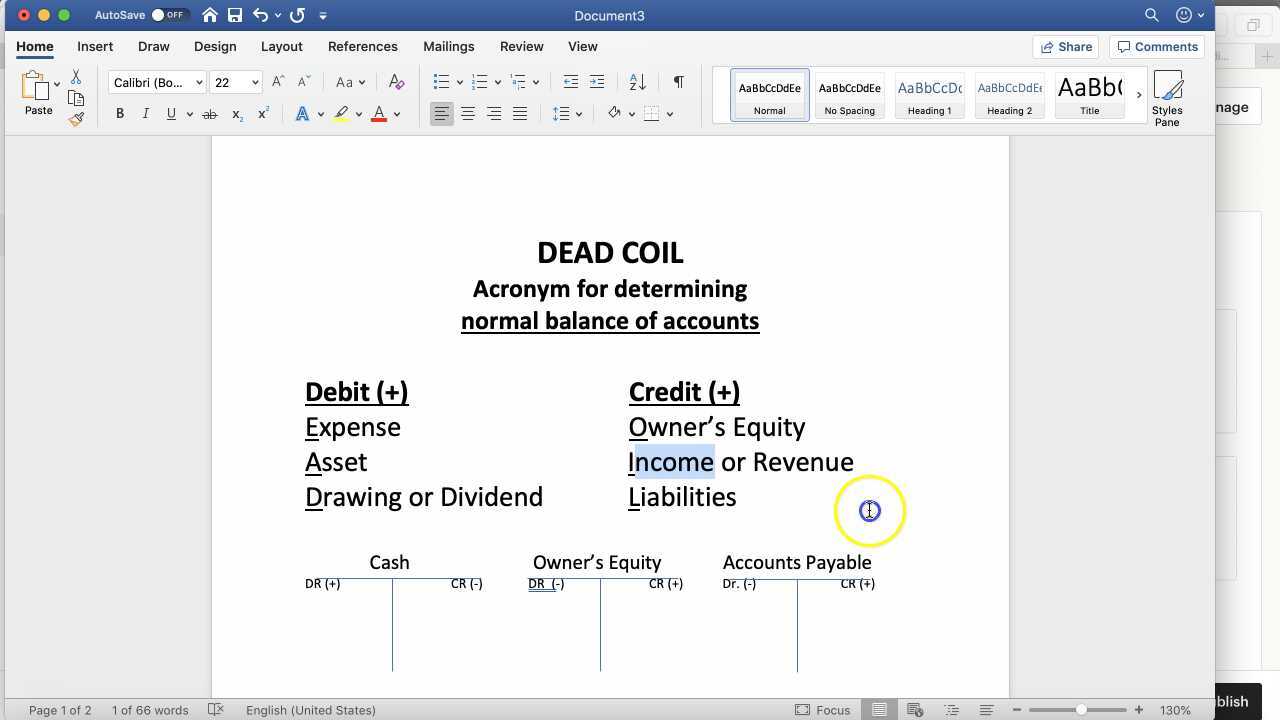Click the Clear Formatting icon
This screenshot has height=720, width=1280.
tap(396, 82)
